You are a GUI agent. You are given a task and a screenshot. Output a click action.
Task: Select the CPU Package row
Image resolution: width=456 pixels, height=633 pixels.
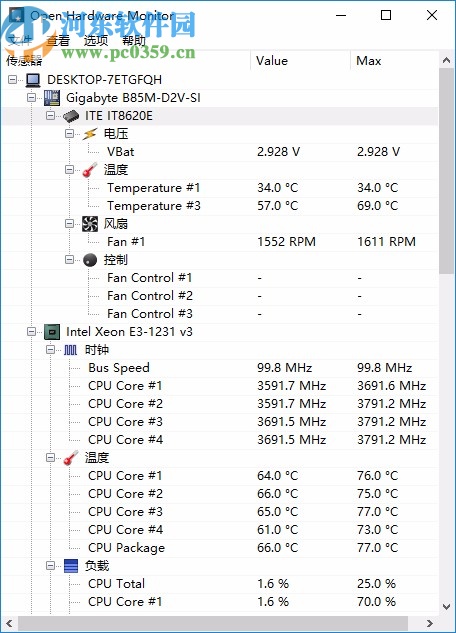(220, 548)
